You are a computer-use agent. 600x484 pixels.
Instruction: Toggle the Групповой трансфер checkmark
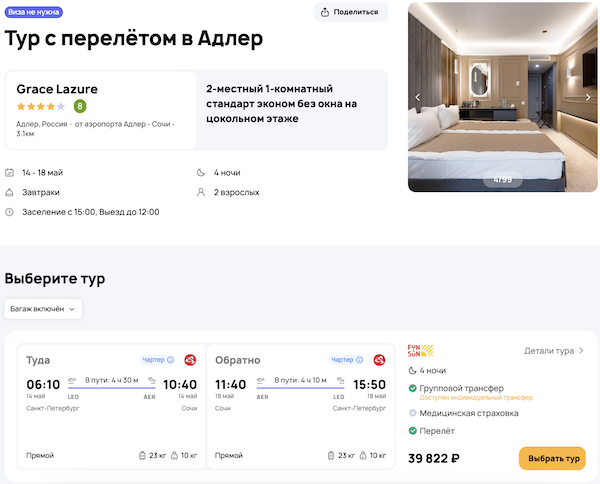tap(412, 389)
